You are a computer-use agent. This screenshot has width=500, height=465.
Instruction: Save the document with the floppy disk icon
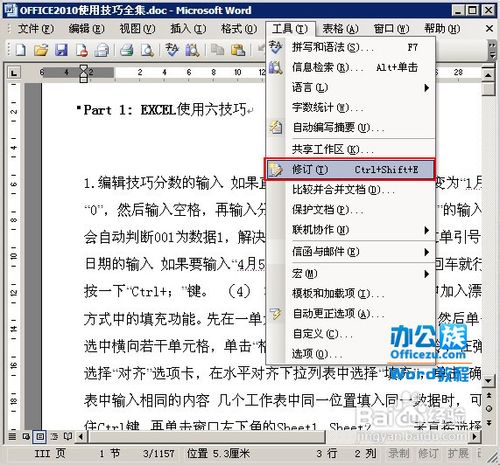click(61, 51)
